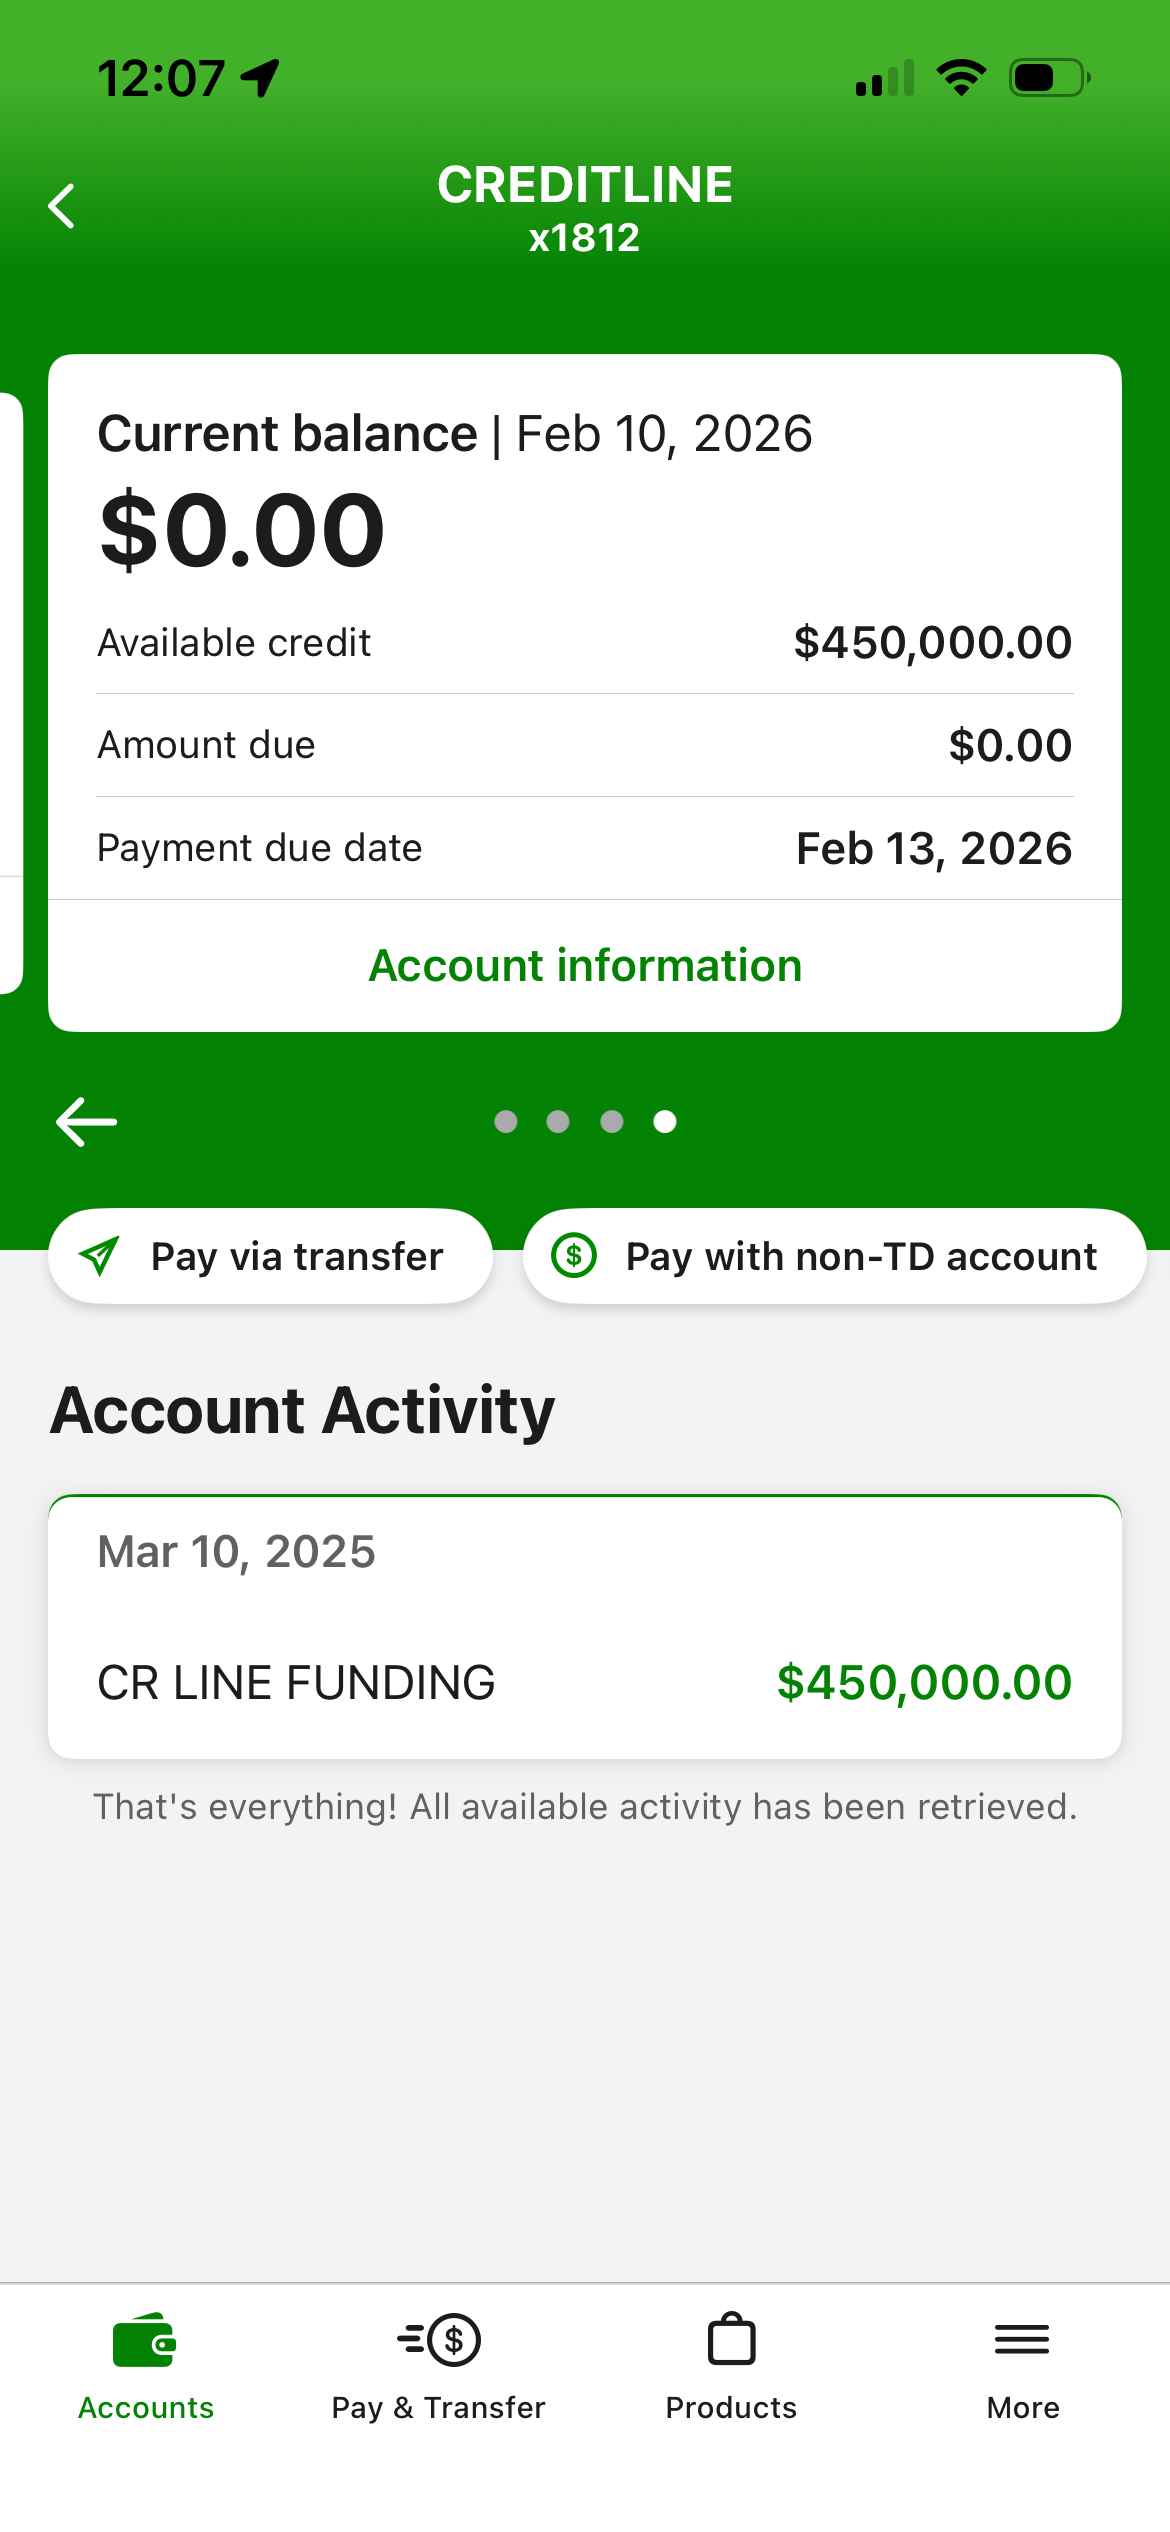Select first carousel page dot
This screenshot has width=1170, height=2532.
coord(506,1122)
